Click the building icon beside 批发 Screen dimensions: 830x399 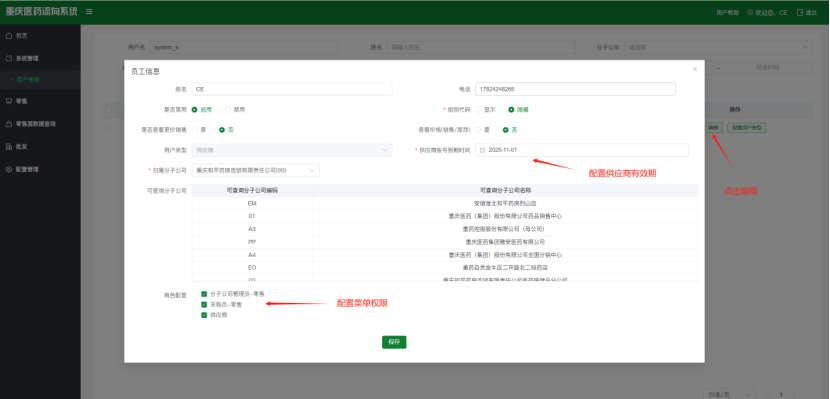[8, 147]
